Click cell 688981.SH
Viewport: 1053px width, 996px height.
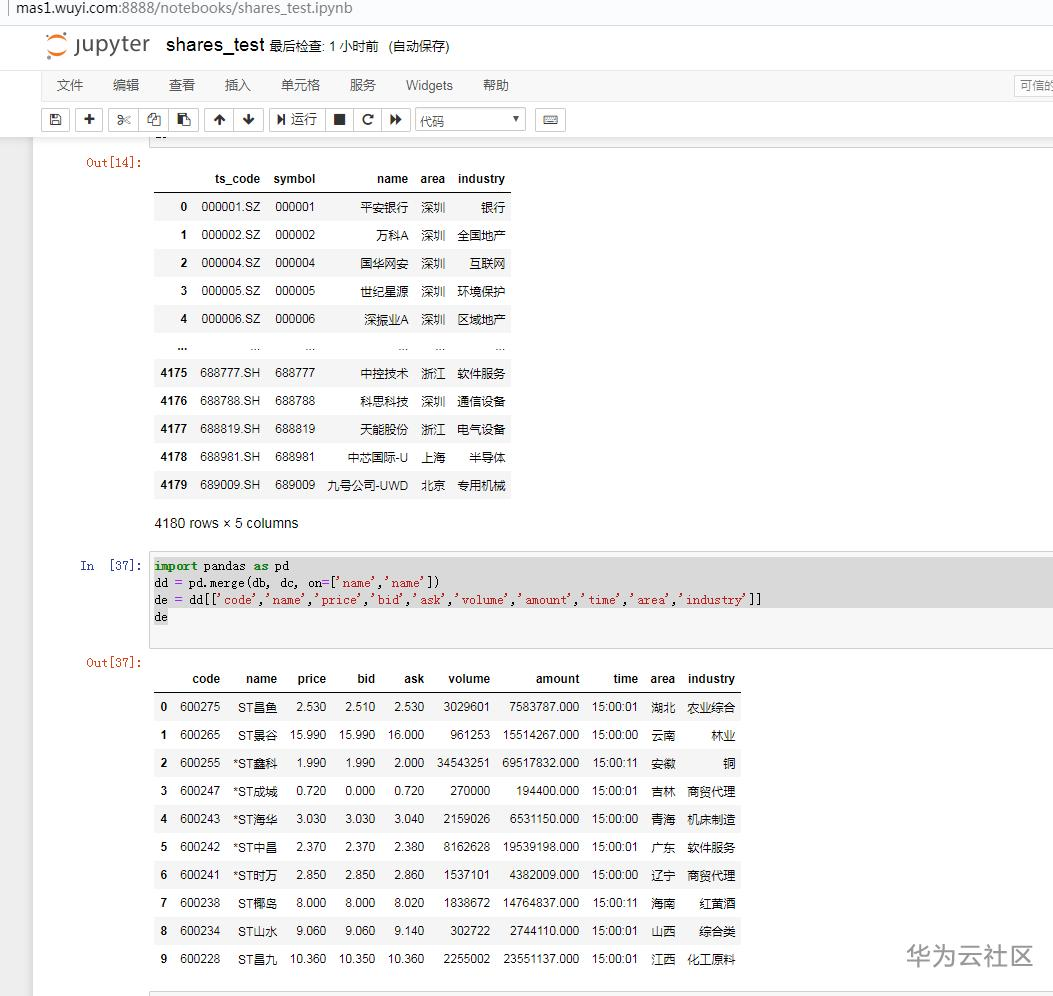[x=230, y=457]
